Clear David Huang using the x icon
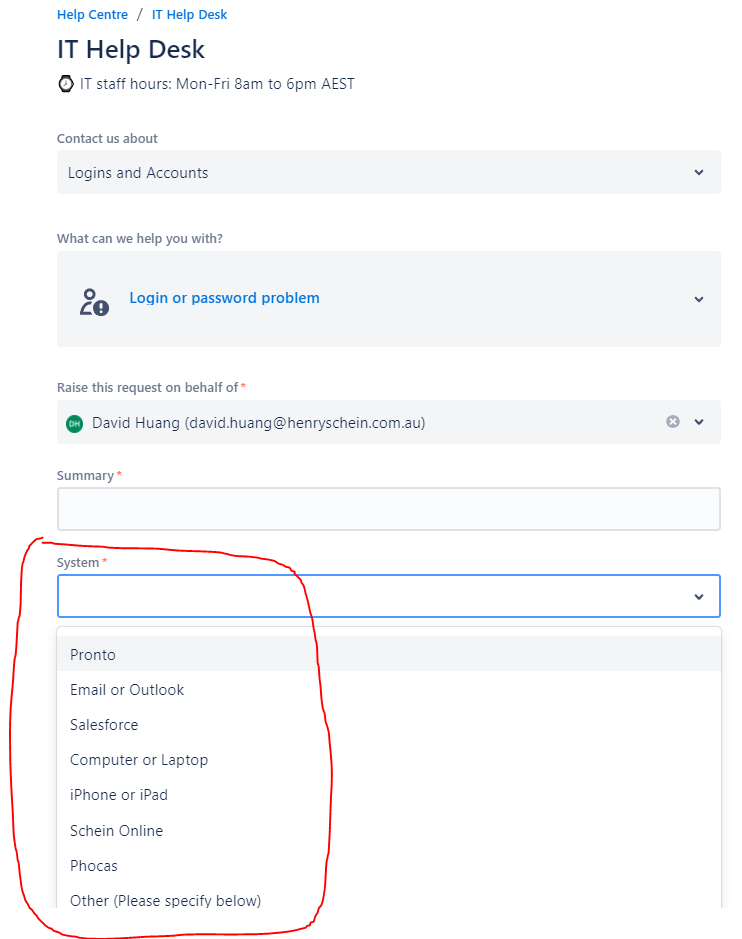Image resolution: width=742 pixels, height=939 pixels. coord(672,422)
